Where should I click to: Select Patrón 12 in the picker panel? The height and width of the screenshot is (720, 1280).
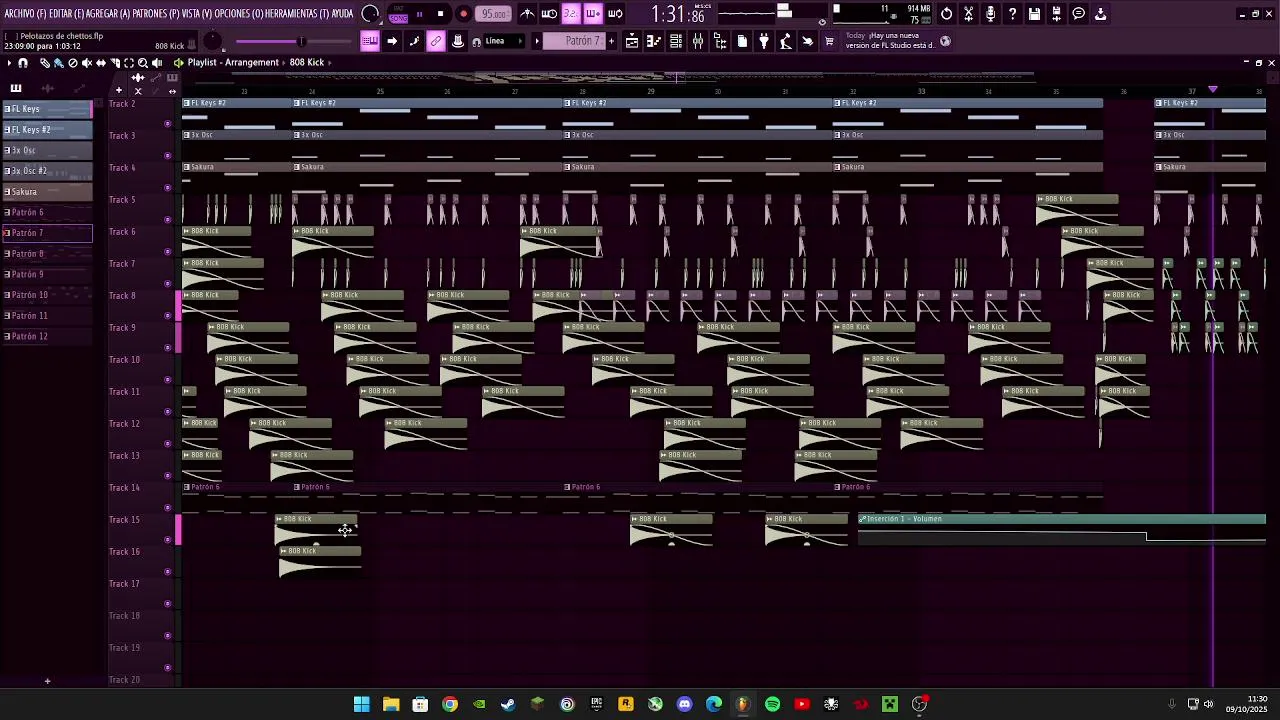(47, 336)
